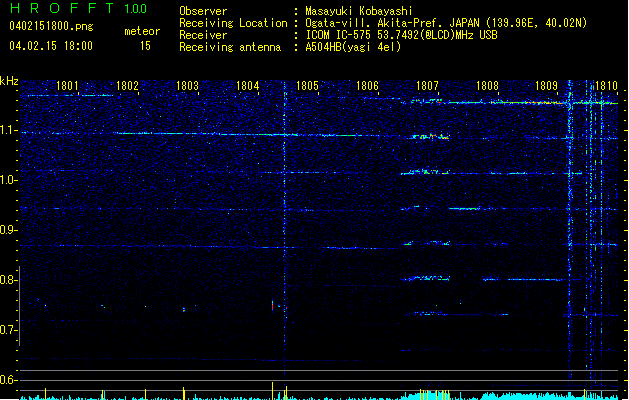Click the 1810 time marker
The width and height of the screenshot is (629, 400).
tap(607, 86)
